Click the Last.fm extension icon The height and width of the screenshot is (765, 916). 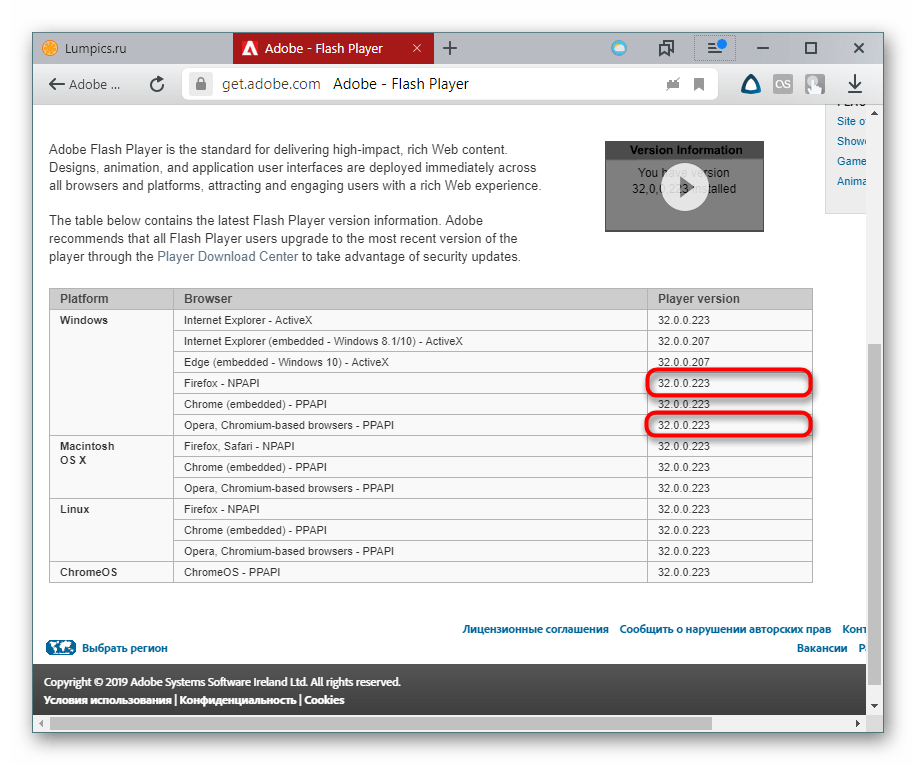(783, 85)
